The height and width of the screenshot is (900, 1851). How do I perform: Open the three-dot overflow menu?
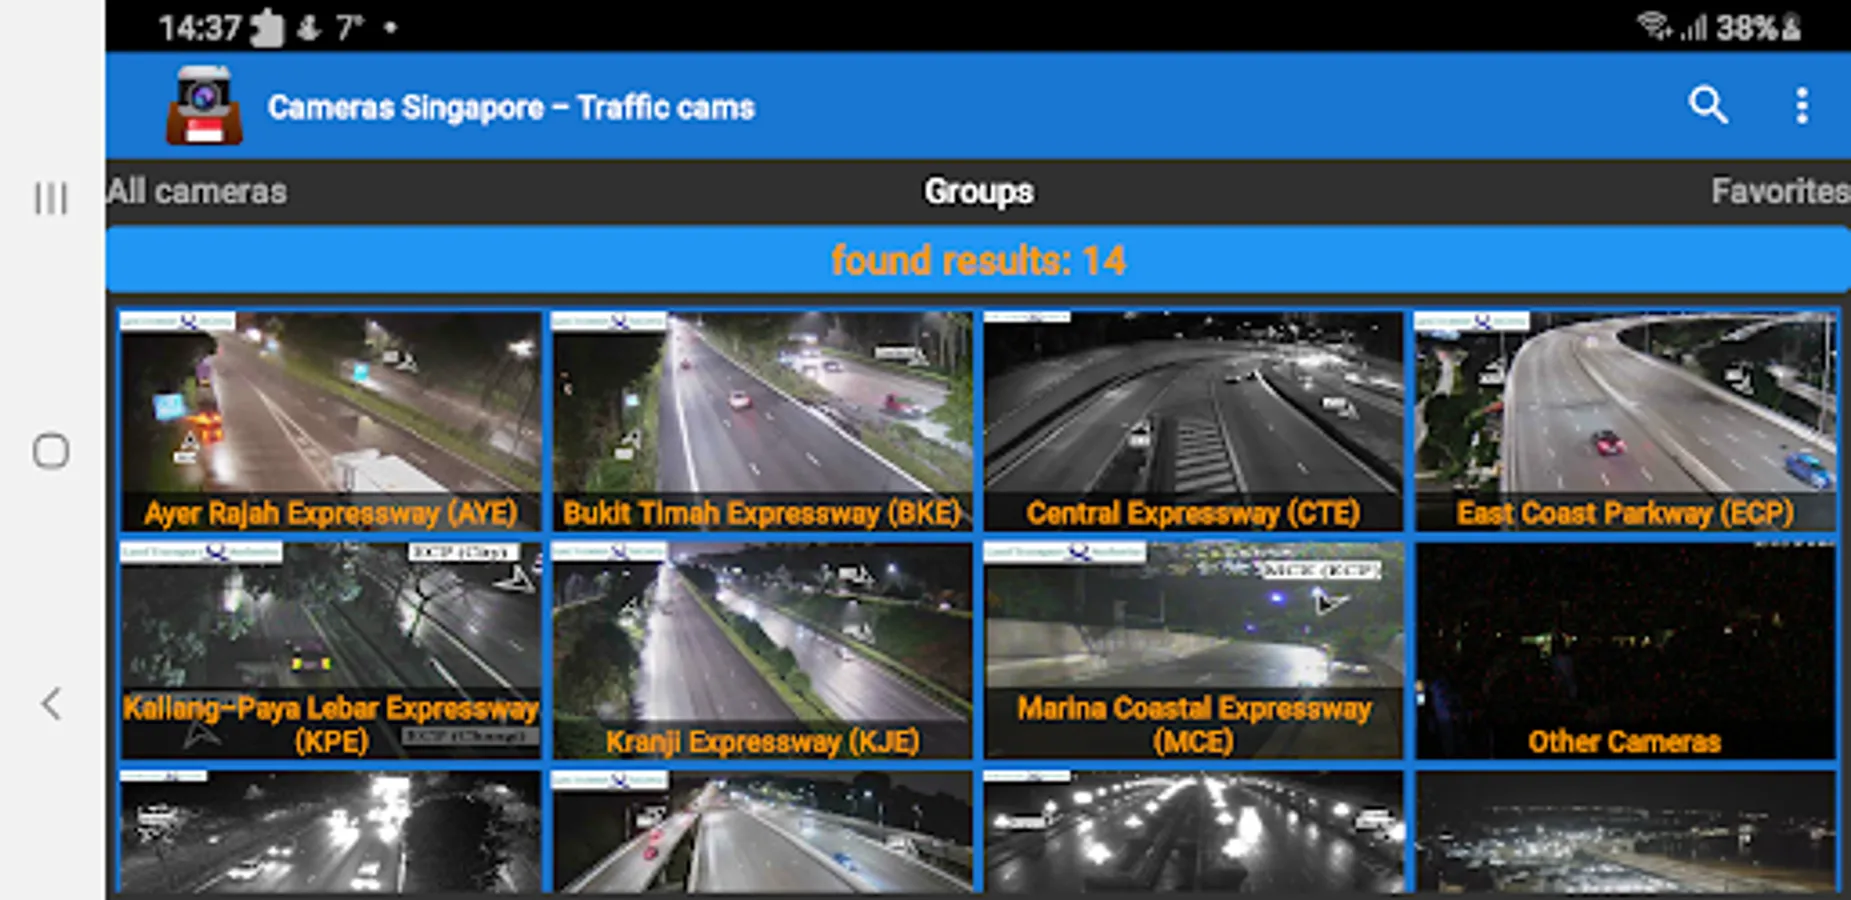point(1801,106)
